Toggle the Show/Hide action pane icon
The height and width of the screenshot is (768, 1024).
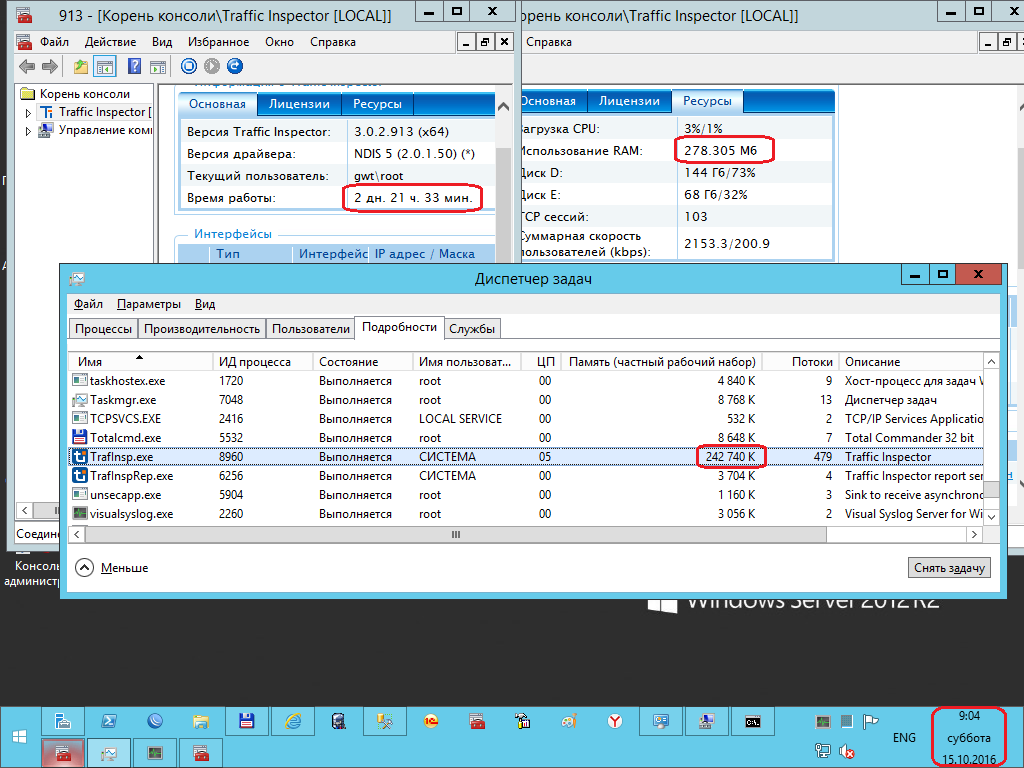pos(157,66)
